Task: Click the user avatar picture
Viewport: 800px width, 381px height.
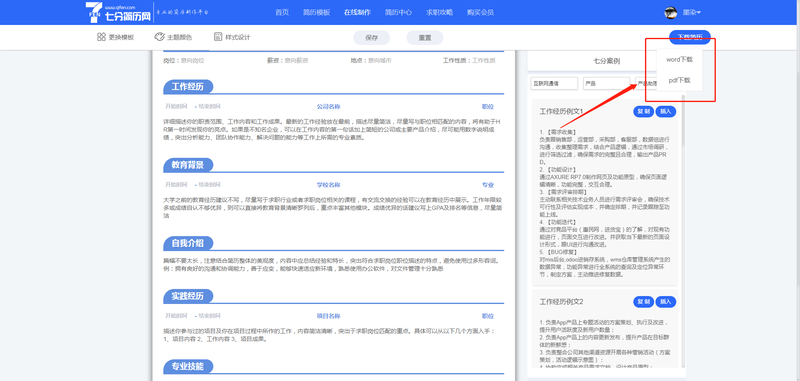Action: [x=670, y=12]
